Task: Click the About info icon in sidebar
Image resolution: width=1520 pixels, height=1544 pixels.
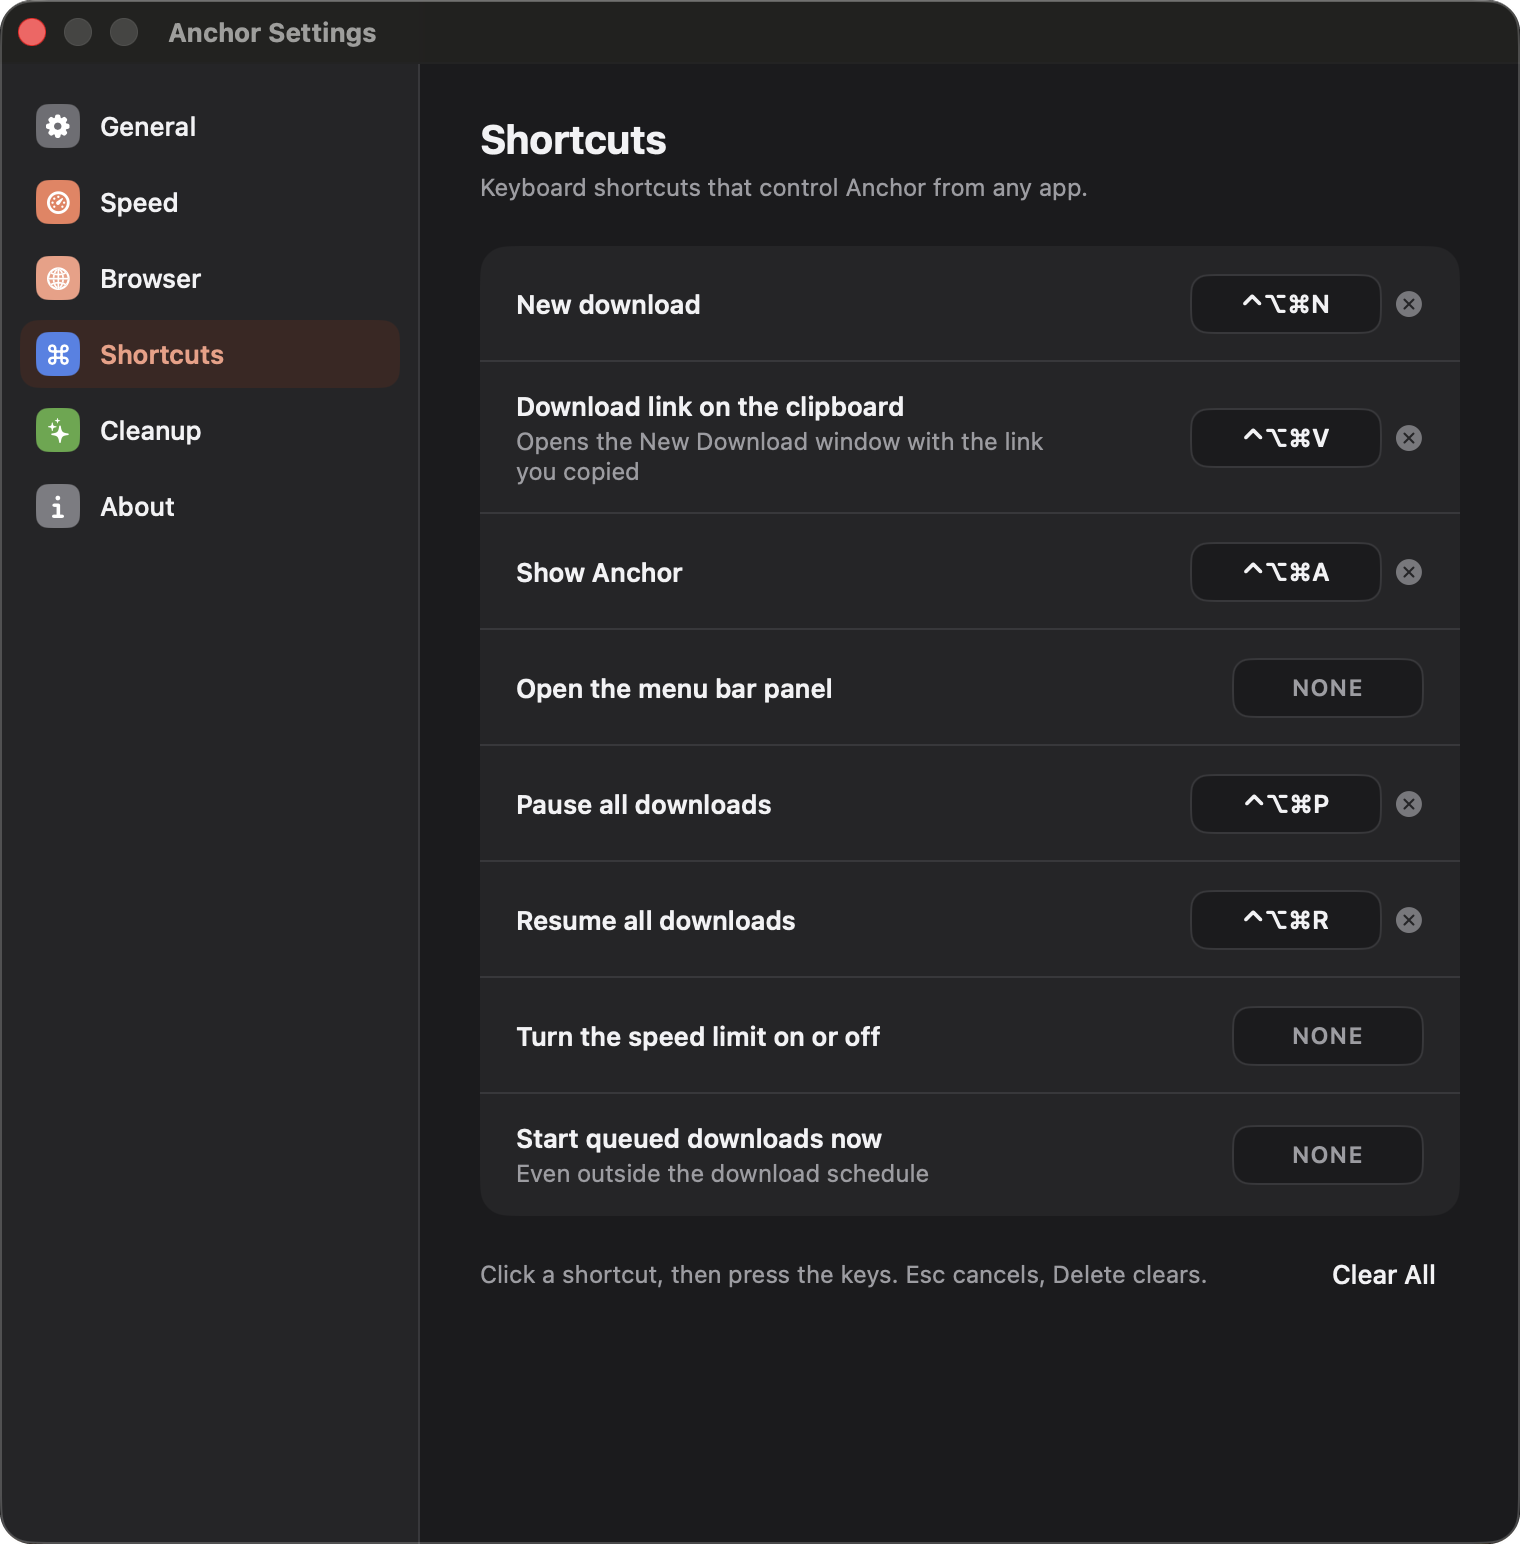Action: click(x=58, y=506)
